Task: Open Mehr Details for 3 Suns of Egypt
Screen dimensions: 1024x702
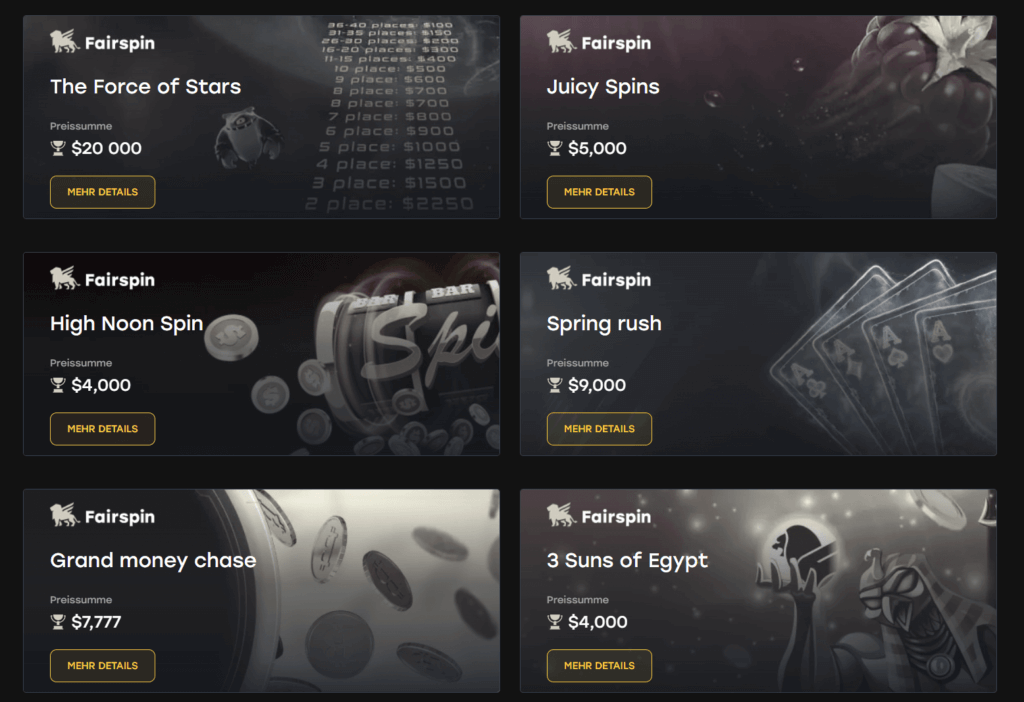Action: [x=599, y=665]
